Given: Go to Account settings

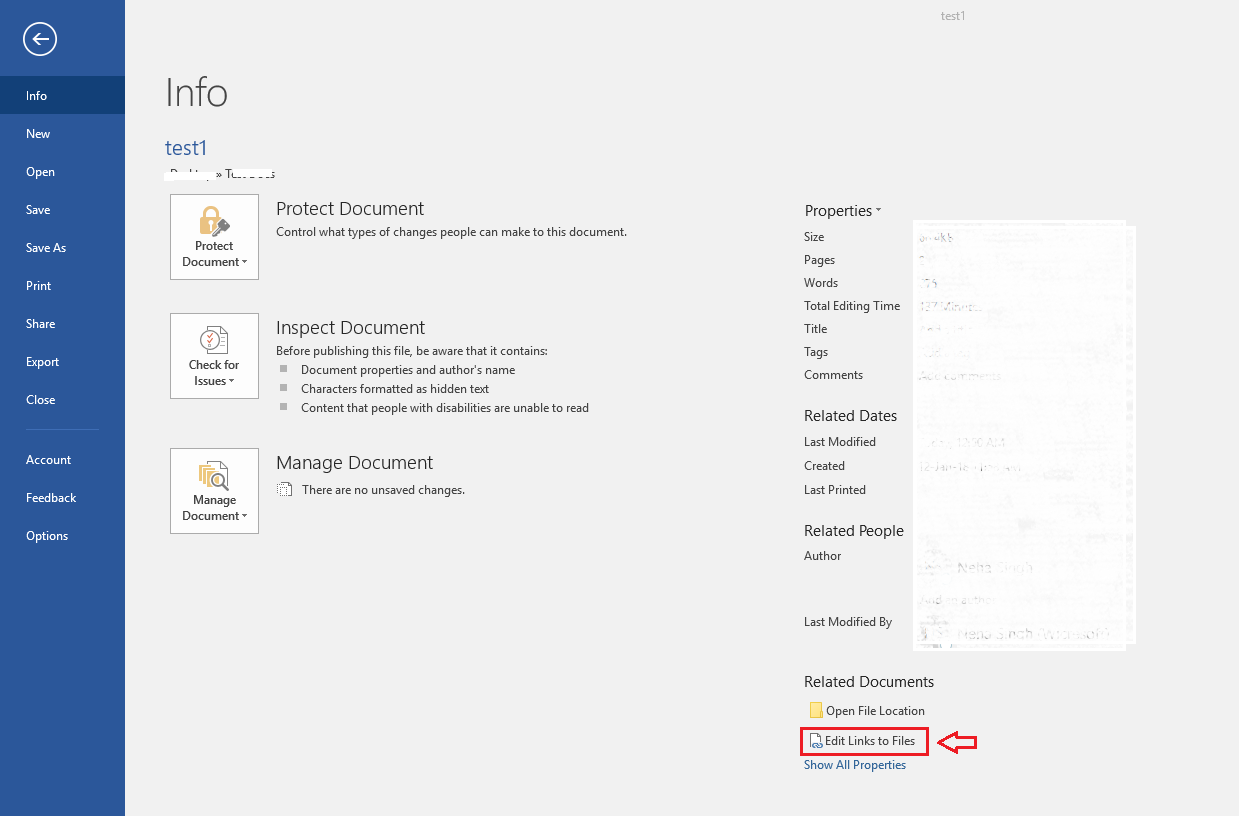Looking at the screenshot, I should pos(48,459).
